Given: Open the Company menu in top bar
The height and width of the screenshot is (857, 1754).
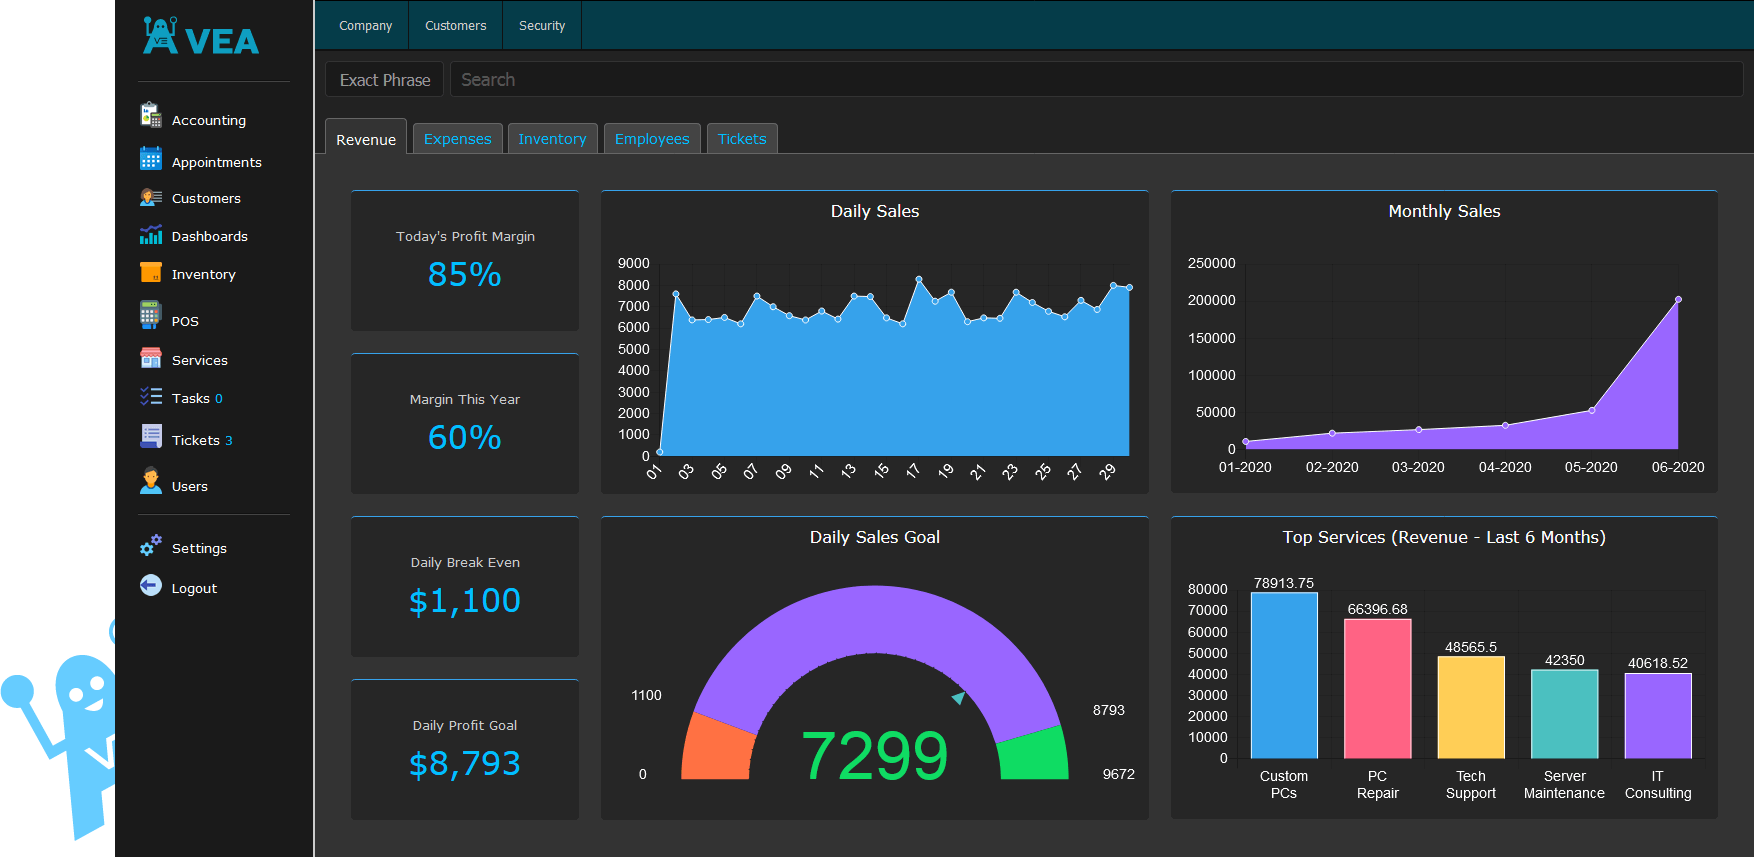Looking at the screenshot, I should tap(365, 26).
